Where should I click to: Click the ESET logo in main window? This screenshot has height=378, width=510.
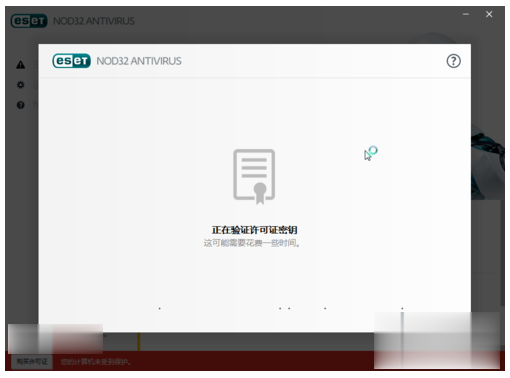coord(29,21)
